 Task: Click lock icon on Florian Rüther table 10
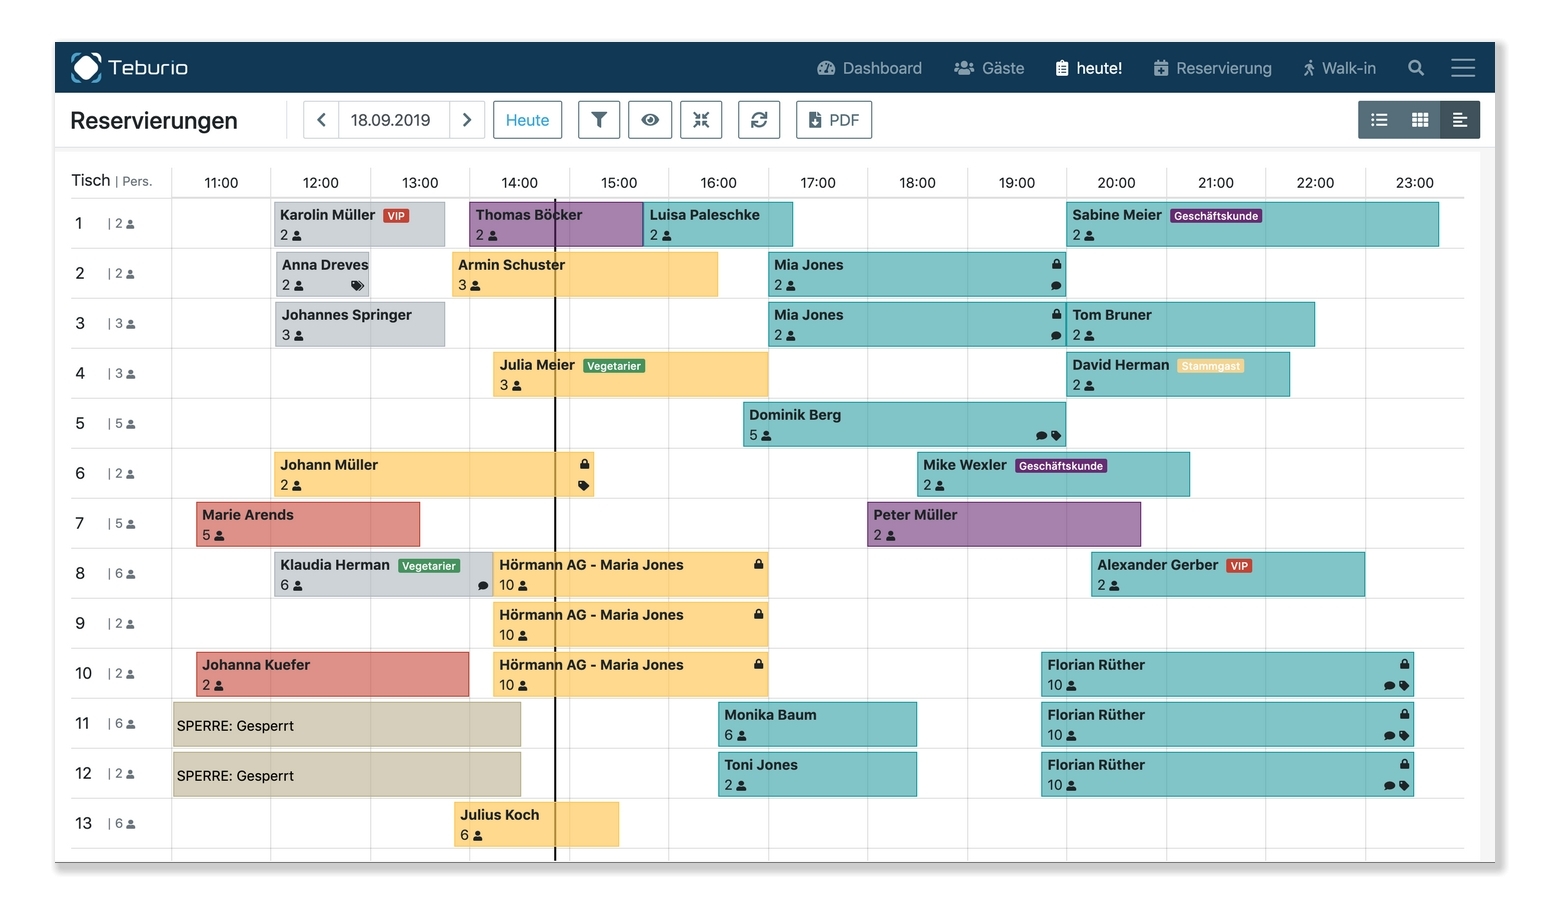click(x=1404, y=664)
